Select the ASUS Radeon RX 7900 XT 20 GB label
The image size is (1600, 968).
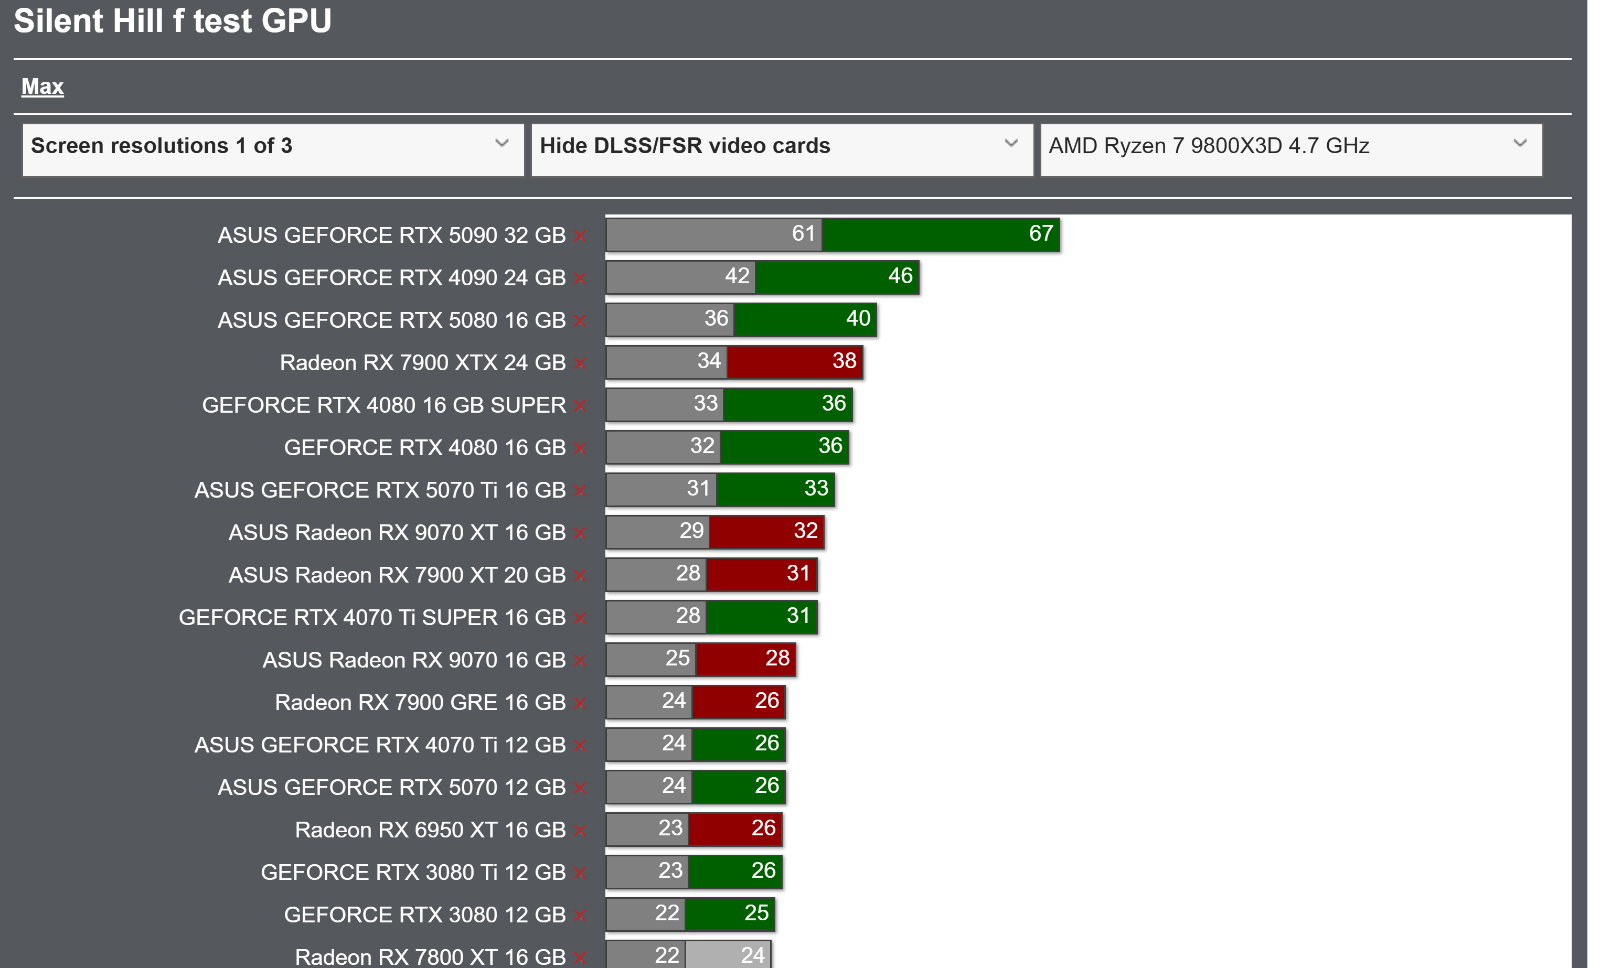tap(397, 576)
